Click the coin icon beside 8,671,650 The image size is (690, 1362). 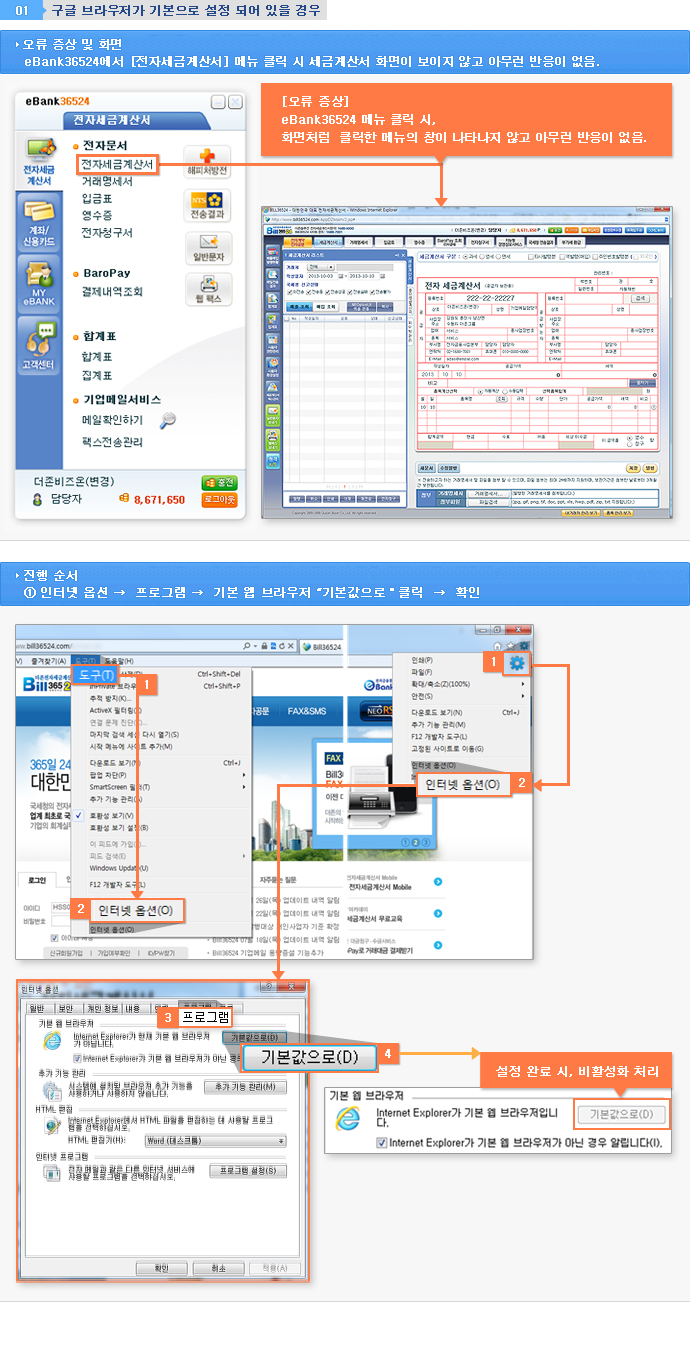click(x=123, y=498)
